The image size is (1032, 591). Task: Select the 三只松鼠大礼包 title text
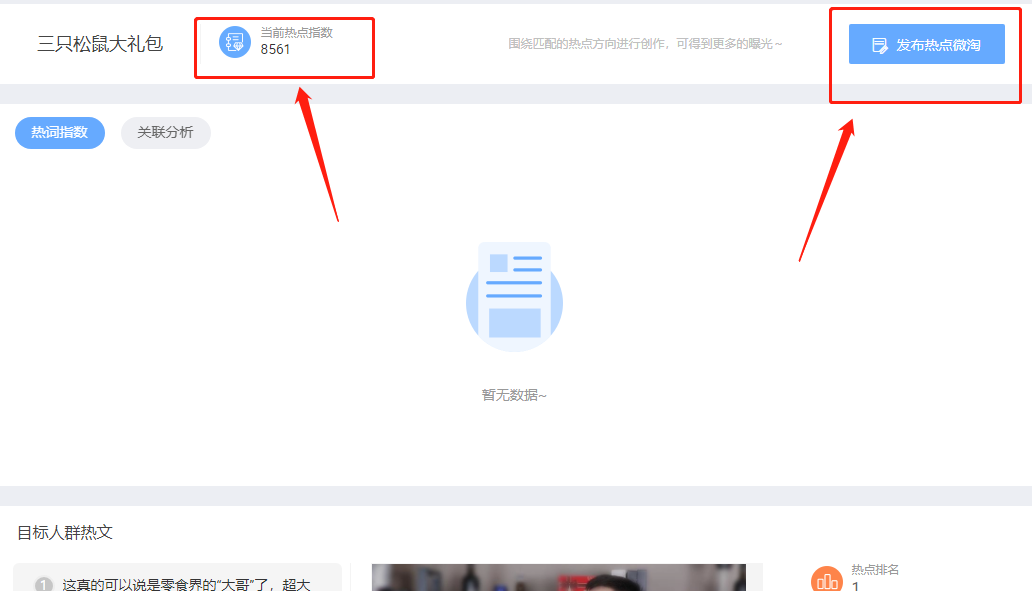(x=100, y=44)
